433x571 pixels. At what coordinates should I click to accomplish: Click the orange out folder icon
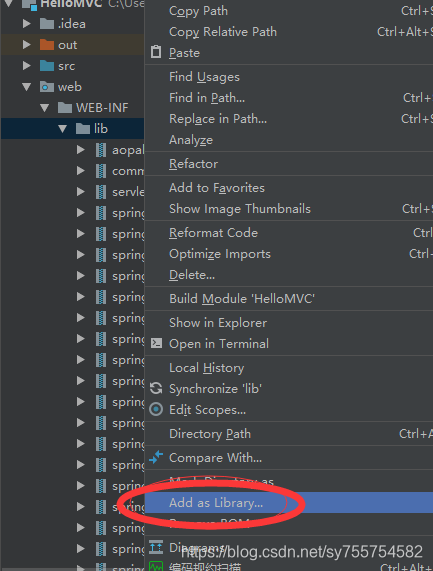tap(47, 45)
